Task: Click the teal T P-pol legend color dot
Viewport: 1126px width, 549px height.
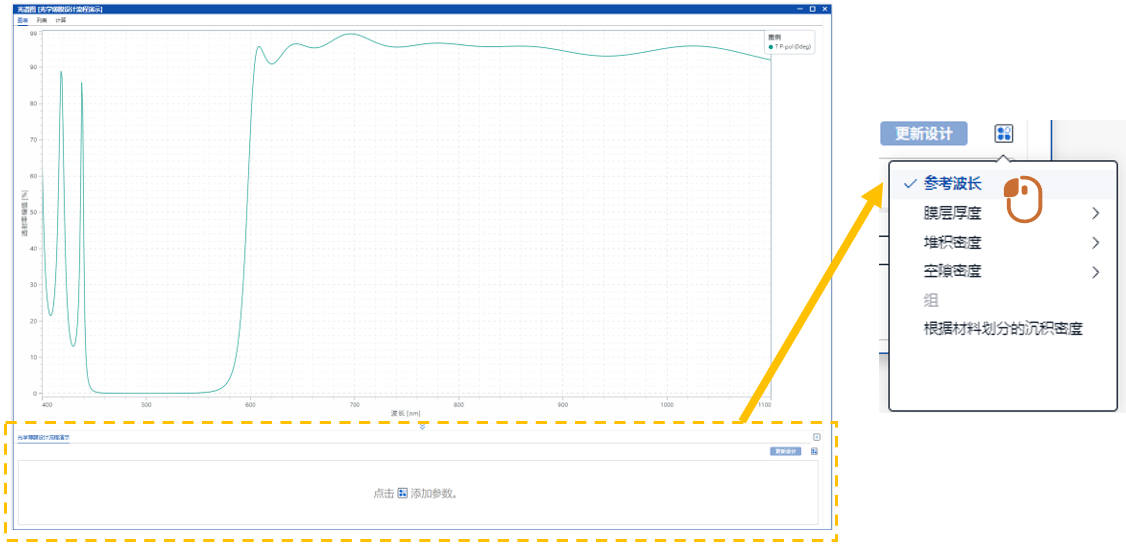Action: [770, 47]
